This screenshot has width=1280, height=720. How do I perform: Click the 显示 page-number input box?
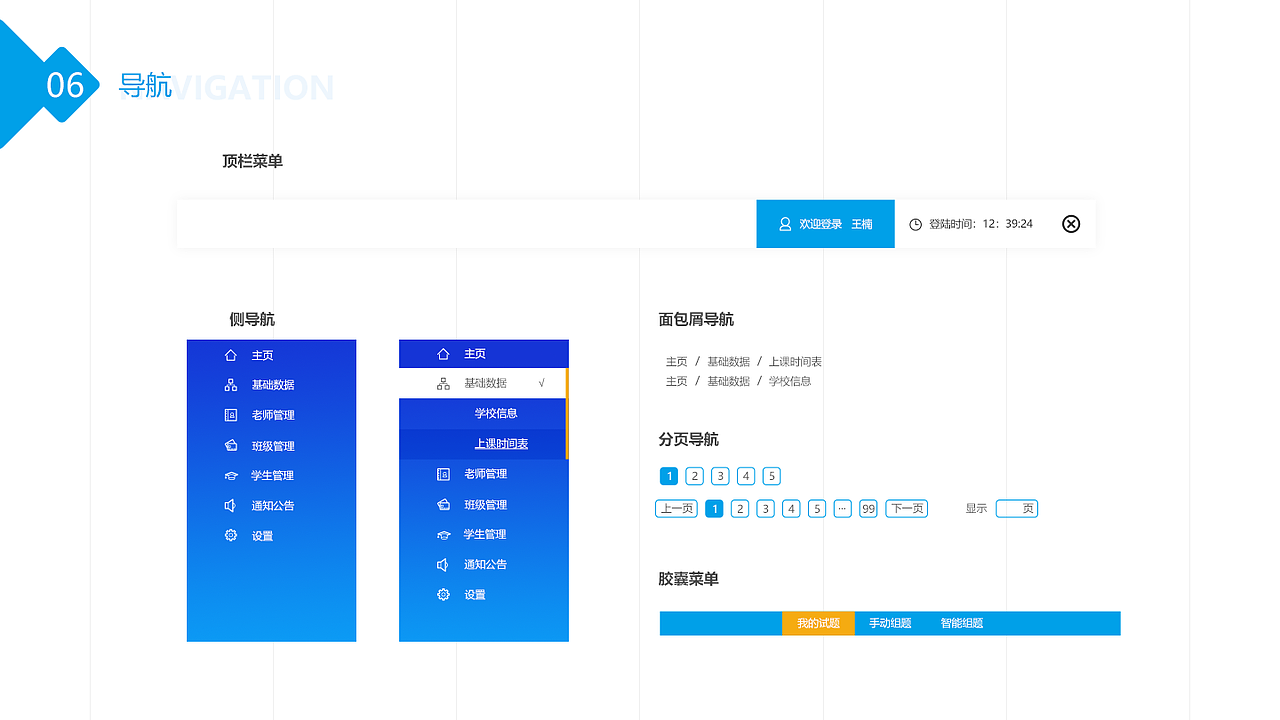1017,509
